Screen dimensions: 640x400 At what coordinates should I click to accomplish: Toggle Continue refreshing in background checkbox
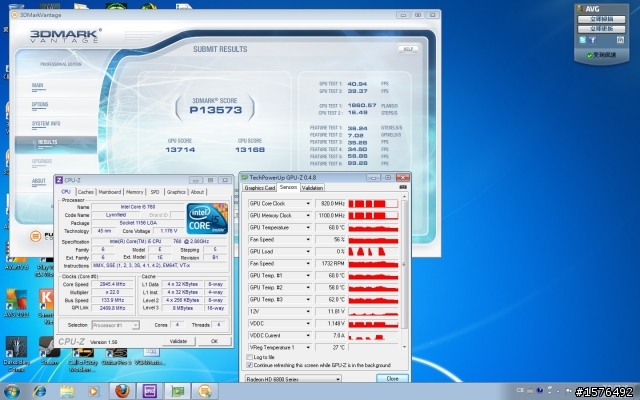[x=249, y=365]
